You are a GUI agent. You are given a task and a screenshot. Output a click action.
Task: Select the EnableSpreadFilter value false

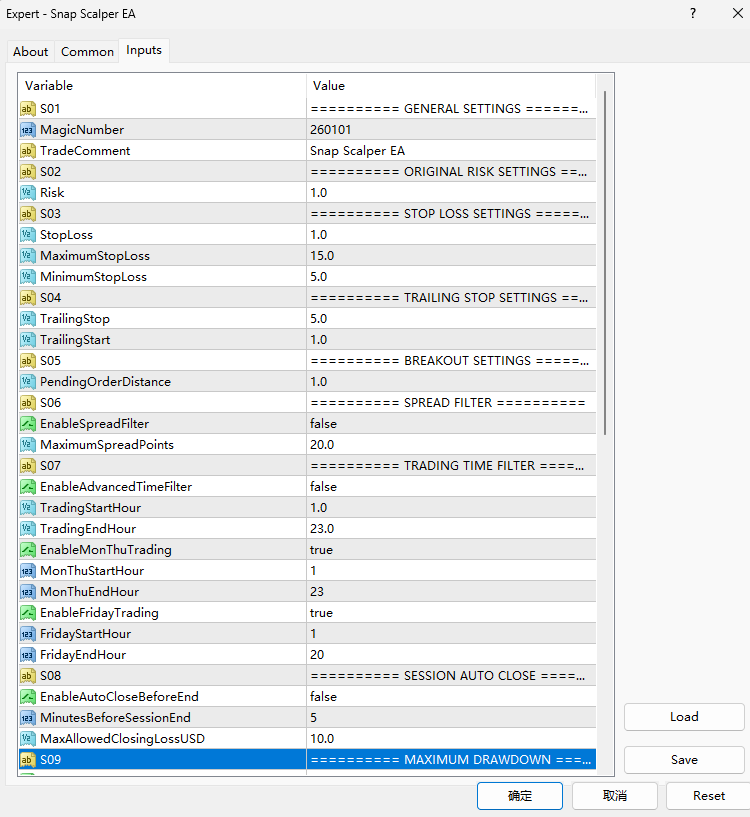[323, 424]
